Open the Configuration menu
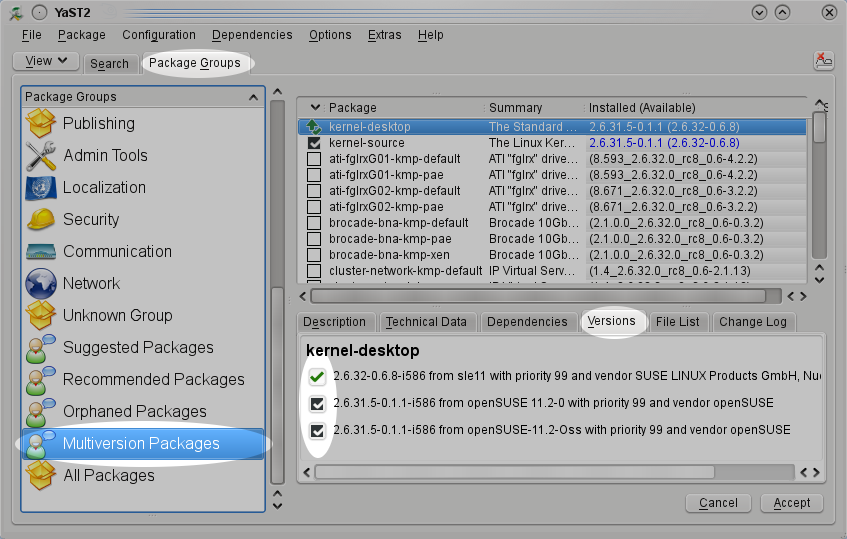The width and height of the screenshot is (847, 539). pos(159,35)
